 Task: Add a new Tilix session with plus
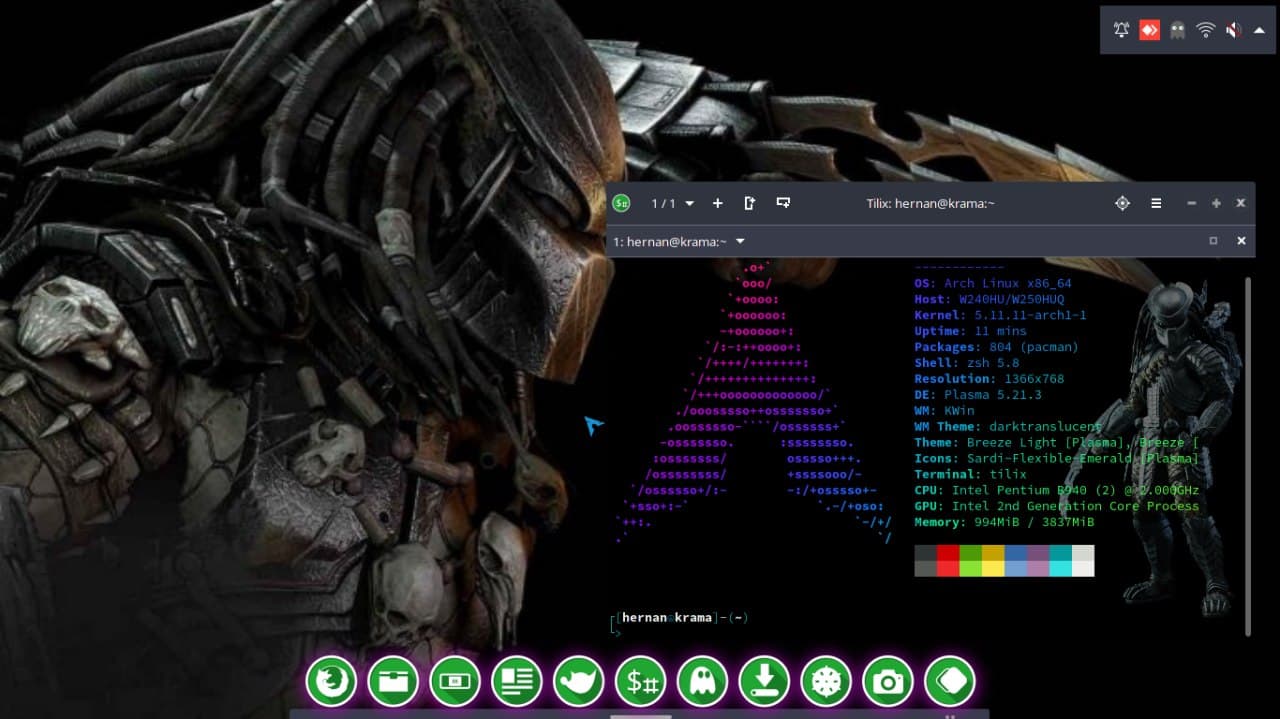717,203
